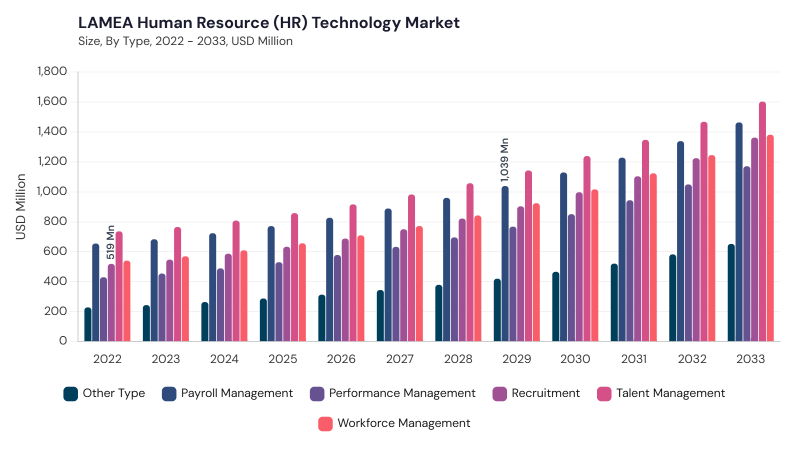
Task: Toggle the Recruitment legend label
Action: point(546,393)
